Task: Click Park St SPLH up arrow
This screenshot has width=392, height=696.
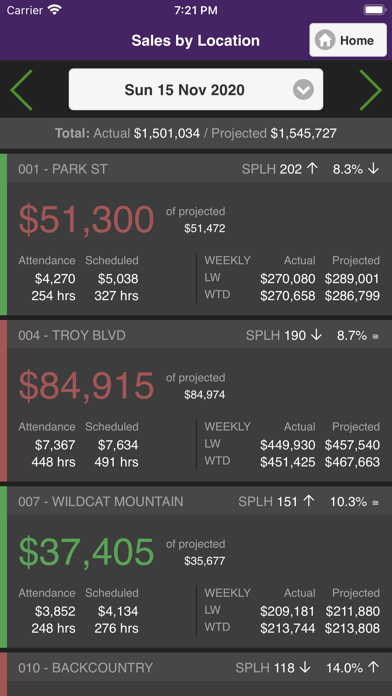Action: tap(313, 169)
